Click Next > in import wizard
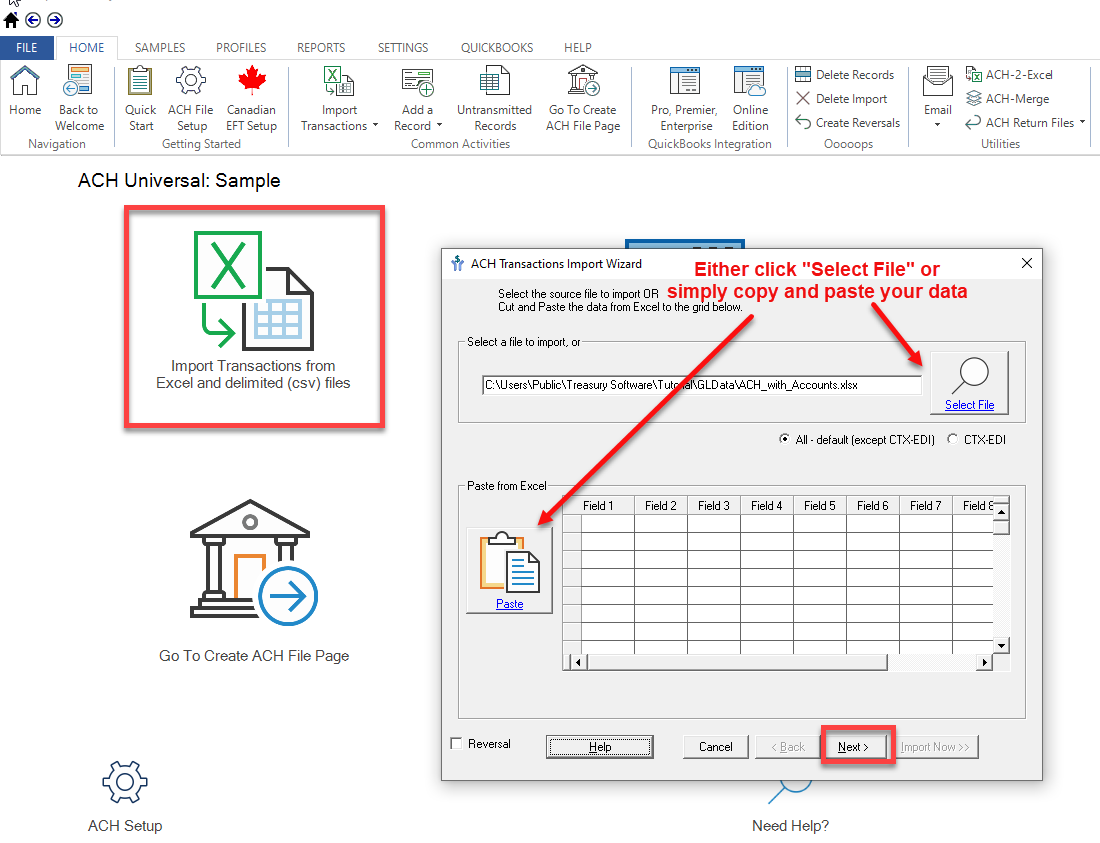Image resolution: width=1100 pixels, height=843 pixels. pyautogui.click(x=853, y=747)
